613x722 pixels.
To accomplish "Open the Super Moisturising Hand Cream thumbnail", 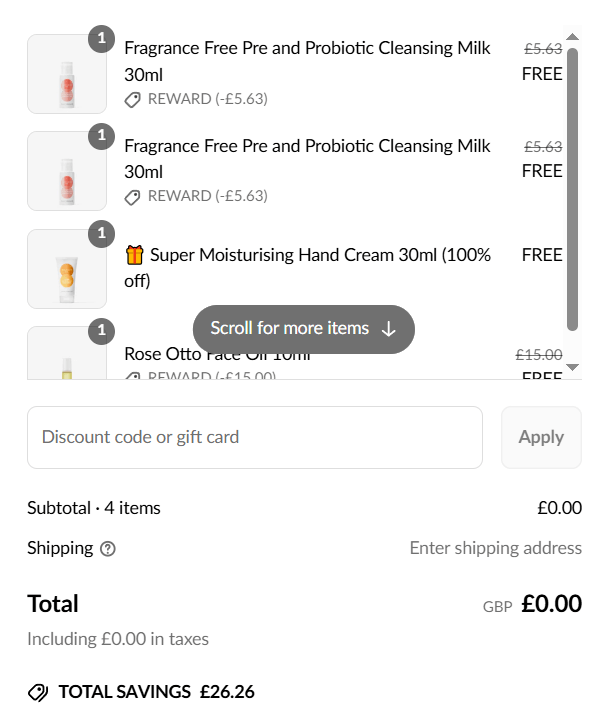I will 67,269.
